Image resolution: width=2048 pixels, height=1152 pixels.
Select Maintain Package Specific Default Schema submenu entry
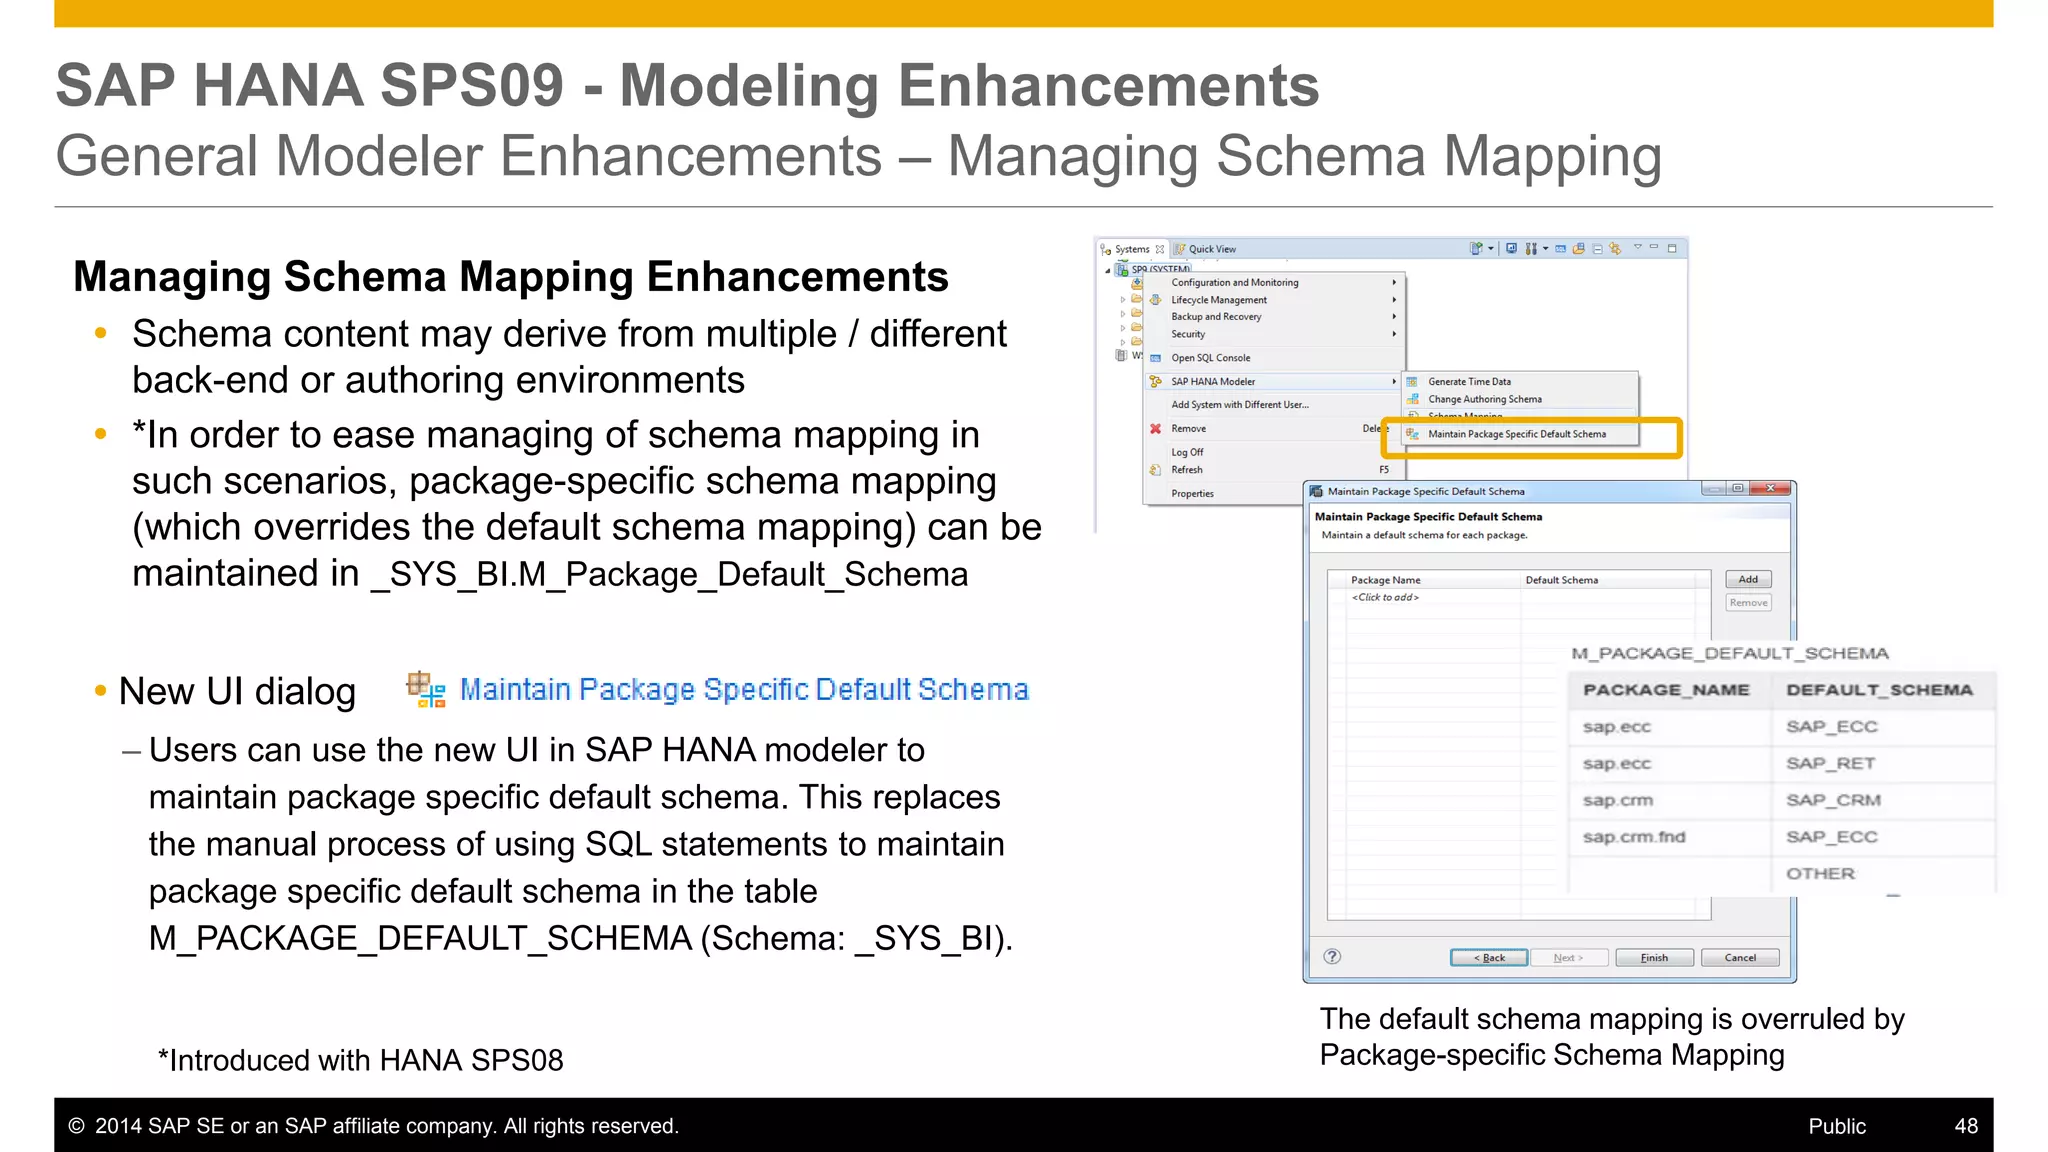[x=1520, y=434]
